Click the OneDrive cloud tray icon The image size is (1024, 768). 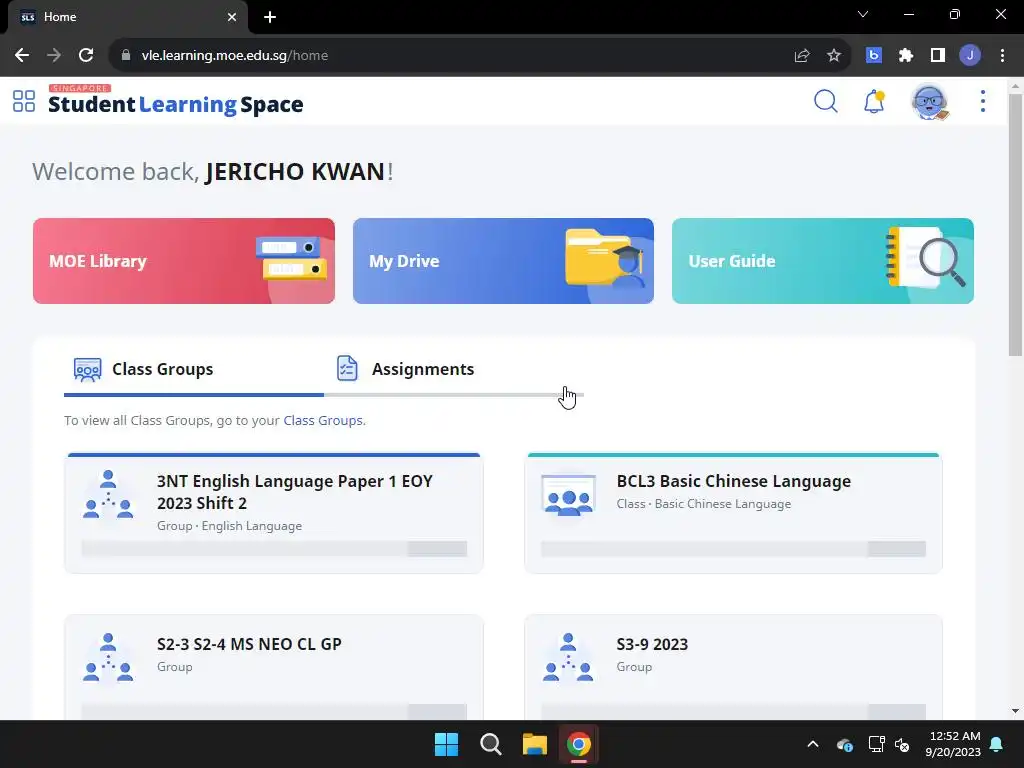(x=844, y=744)
